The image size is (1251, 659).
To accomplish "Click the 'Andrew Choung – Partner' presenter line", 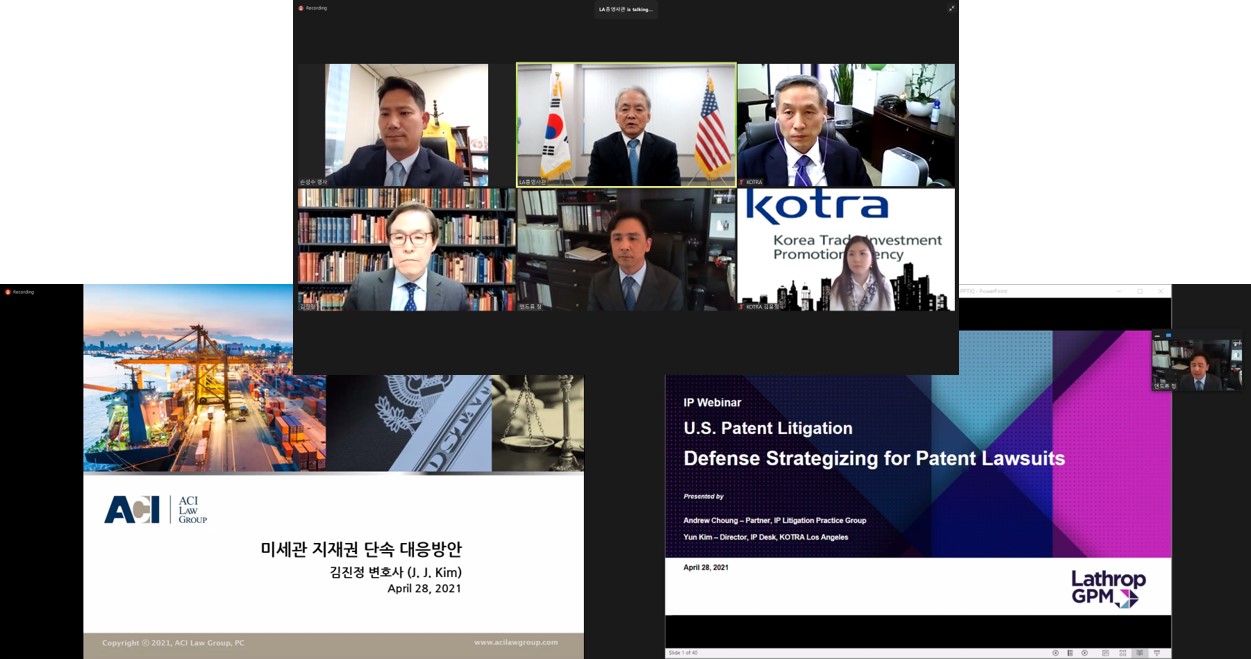I will (x=775, y=520).
